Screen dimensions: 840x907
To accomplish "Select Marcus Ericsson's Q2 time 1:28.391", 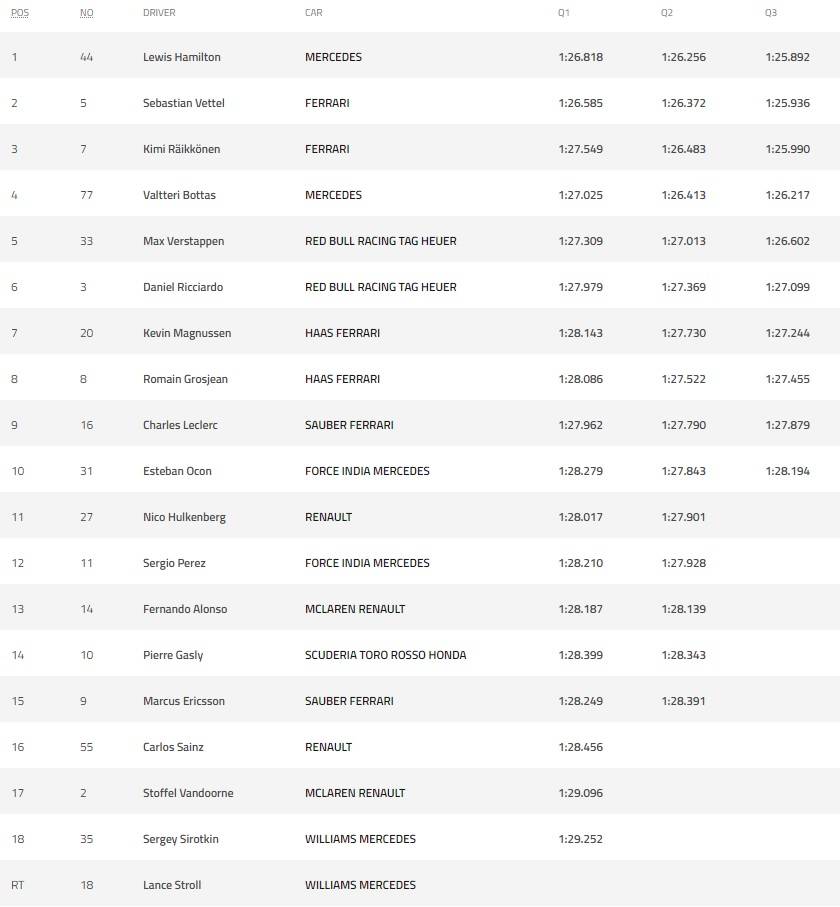I will click(x=683, y=701).
